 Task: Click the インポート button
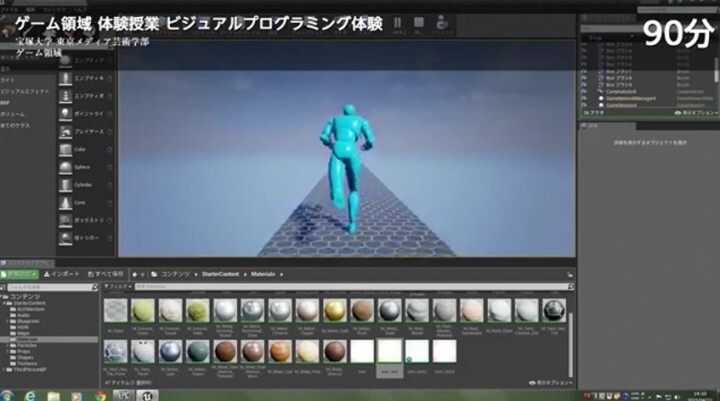click(x=62, y=274)
